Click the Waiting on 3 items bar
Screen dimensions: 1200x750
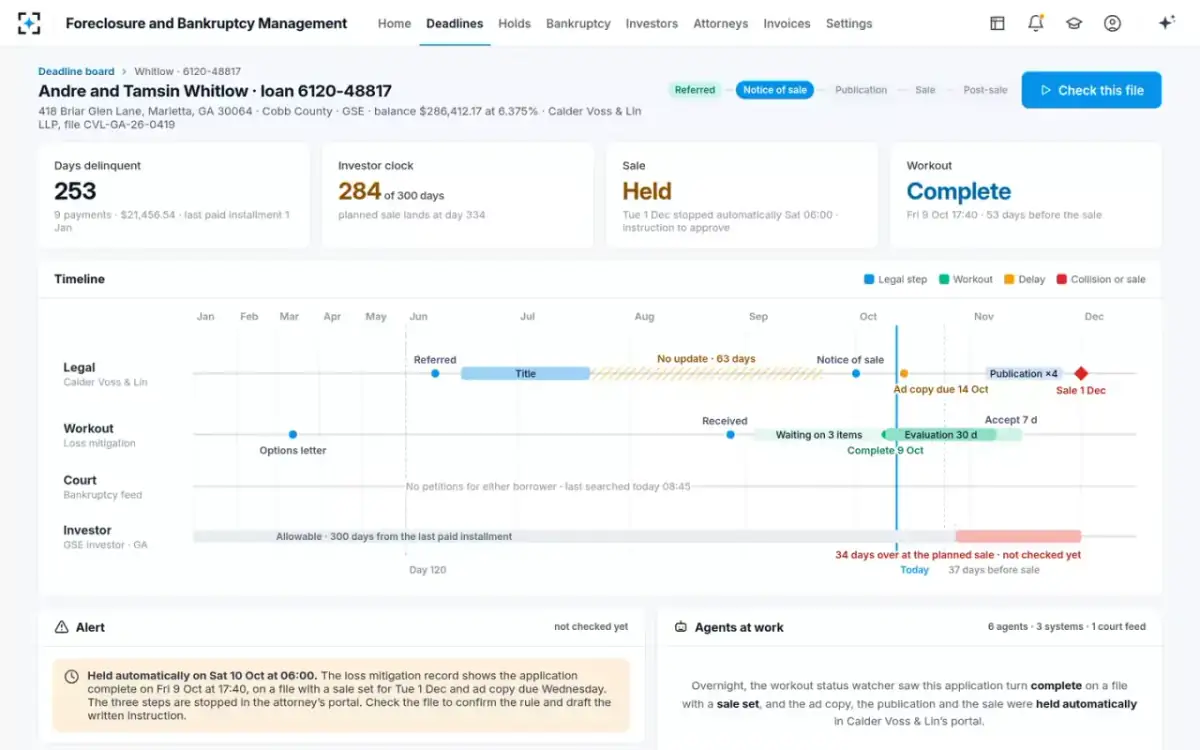click(x=818, y=435)
